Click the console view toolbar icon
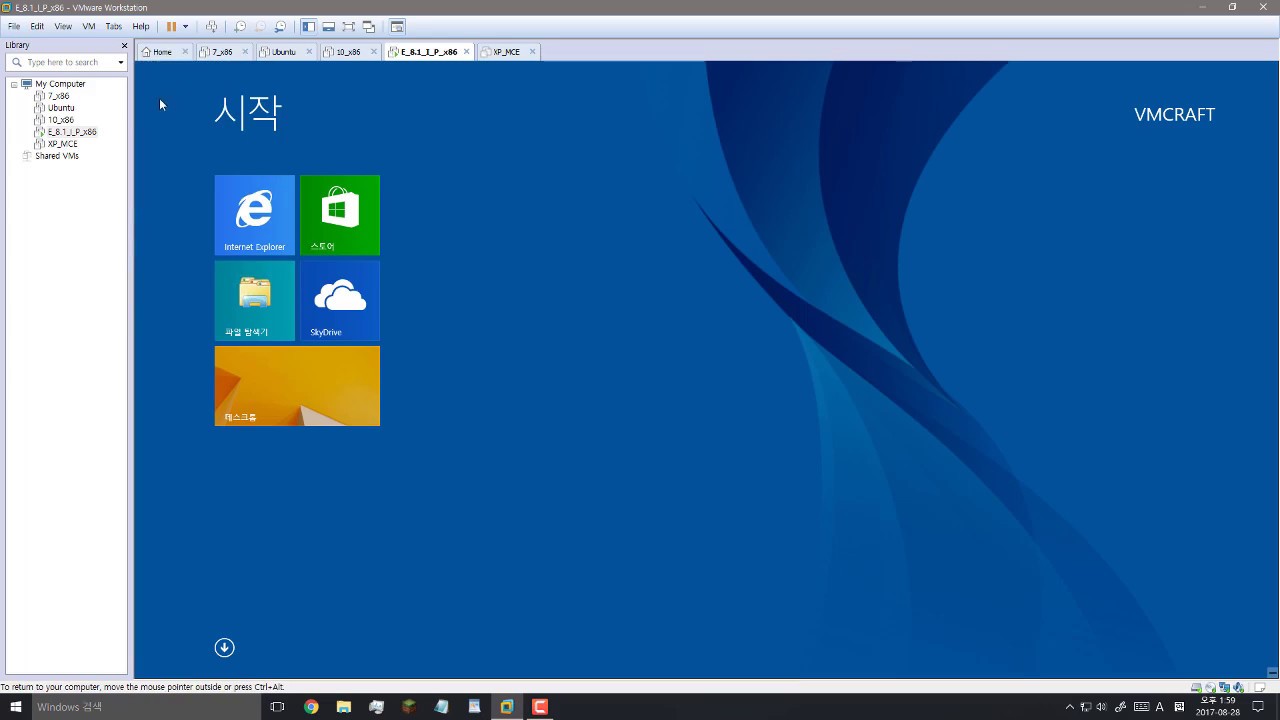The image size is (1280, 720). pos(397,26)
